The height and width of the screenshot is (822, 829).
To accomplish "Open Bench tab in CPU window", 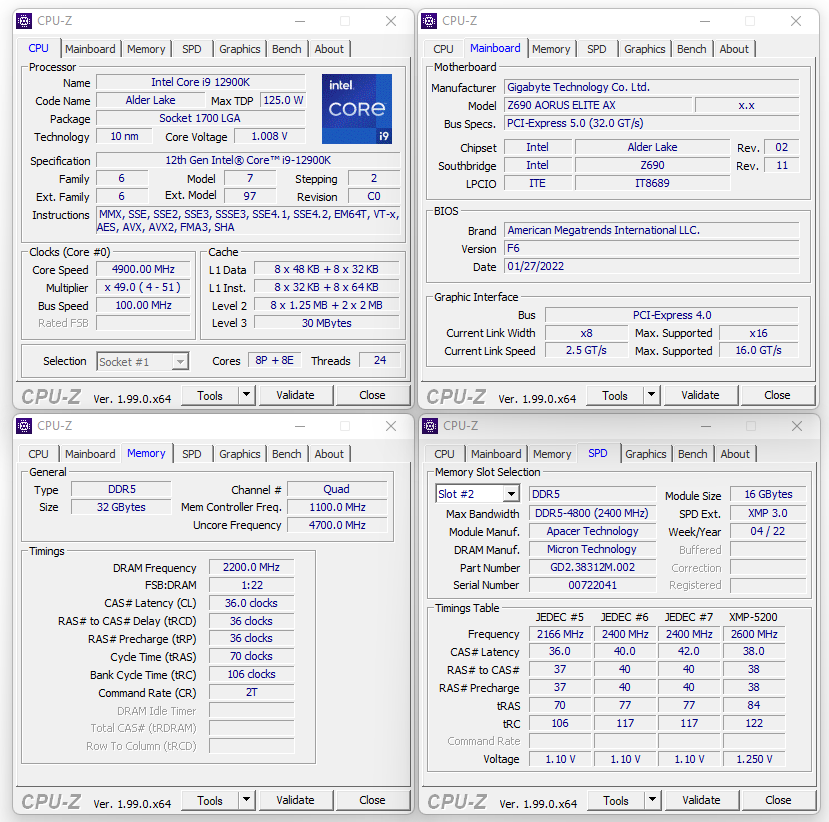I will point(287,49).
